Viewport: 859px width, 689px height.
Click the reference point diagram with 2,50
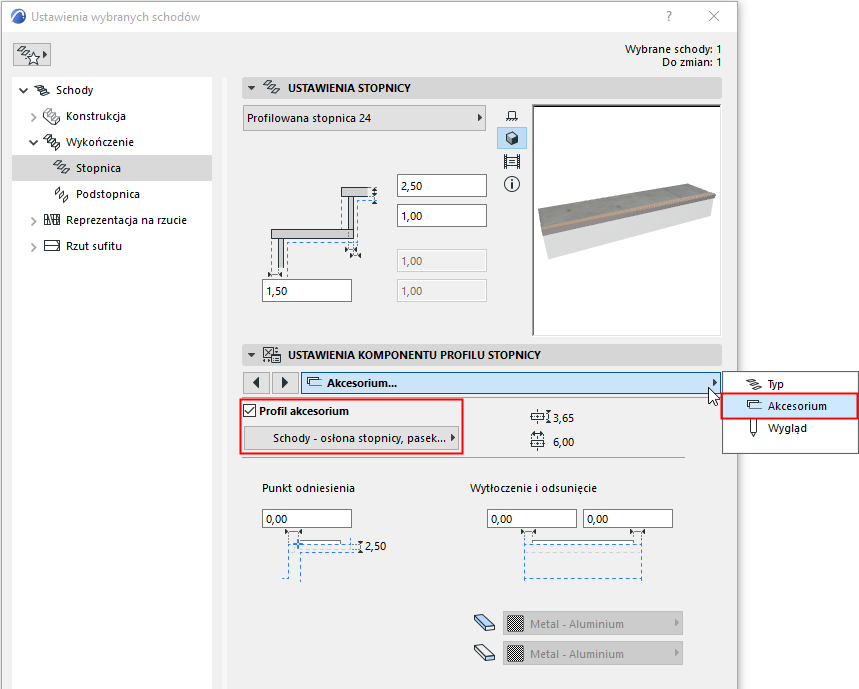point(333,555)
